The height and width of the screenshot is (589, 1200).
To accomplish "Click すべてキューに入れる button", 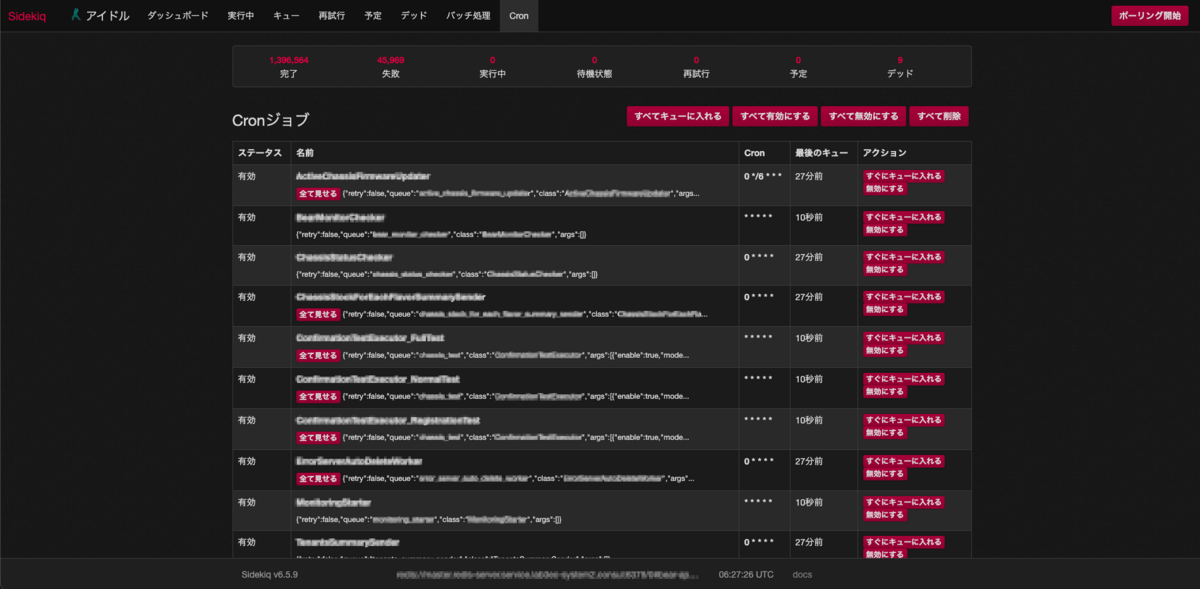I will point(678,116).
